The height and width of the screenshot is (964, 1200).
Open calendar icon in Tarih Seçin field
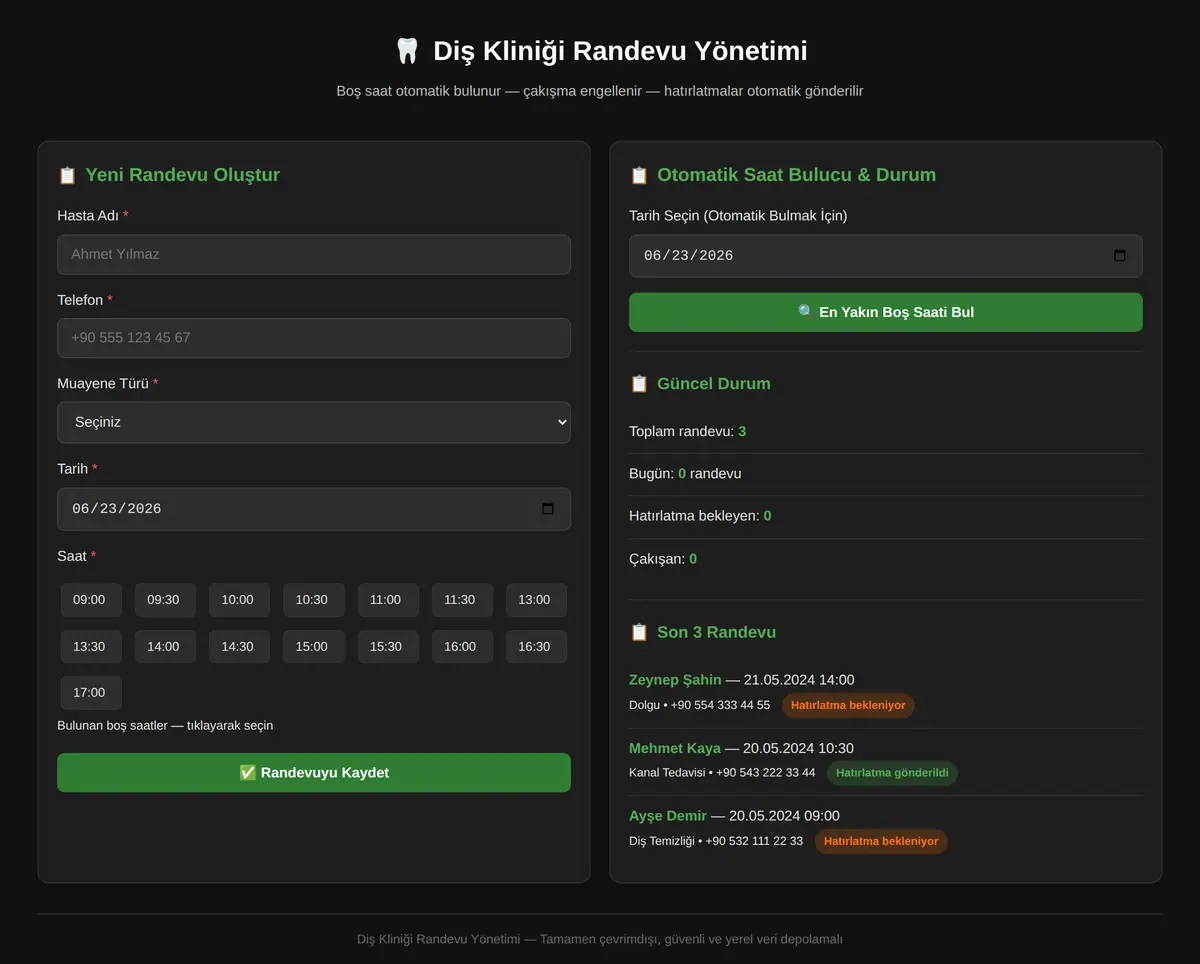[1120, 256]
